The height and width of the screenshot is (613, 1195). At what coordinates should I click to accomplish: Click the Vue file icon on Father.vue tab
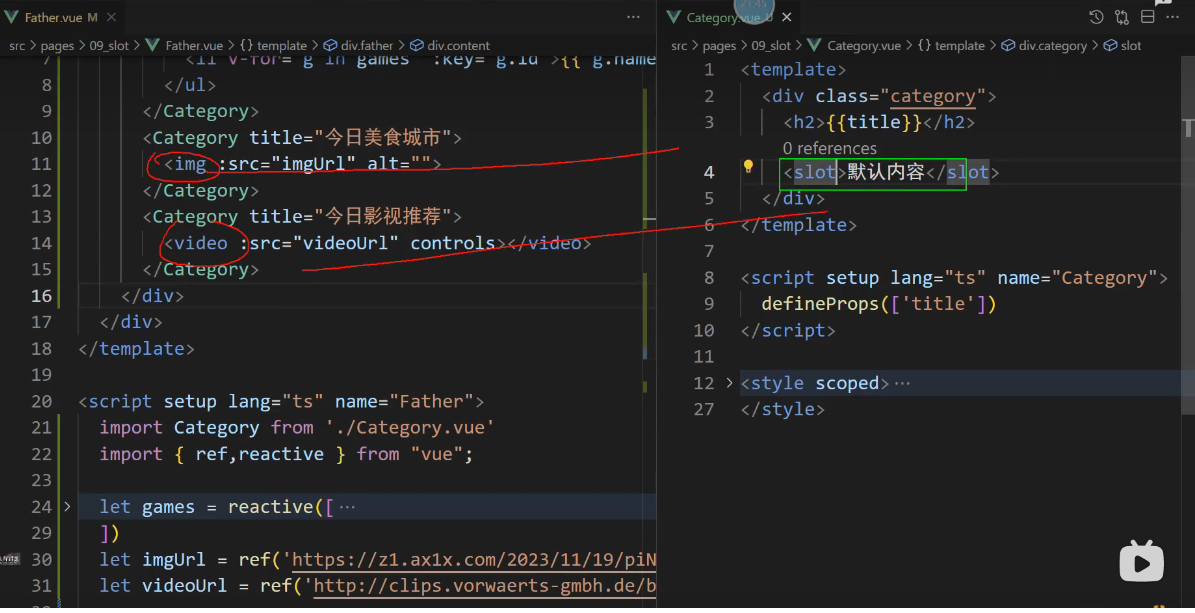pos(11,17)
